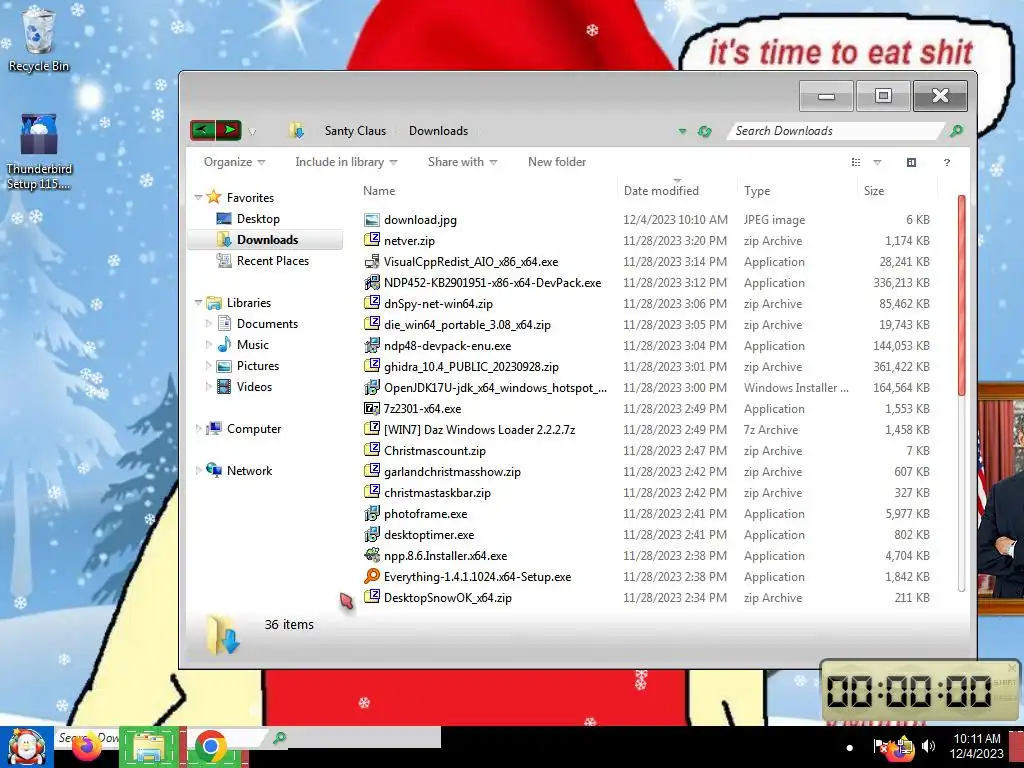Screen dimensions: 1024x768
Task: Open Chrome from the taskbar
Action: point(210,747)
